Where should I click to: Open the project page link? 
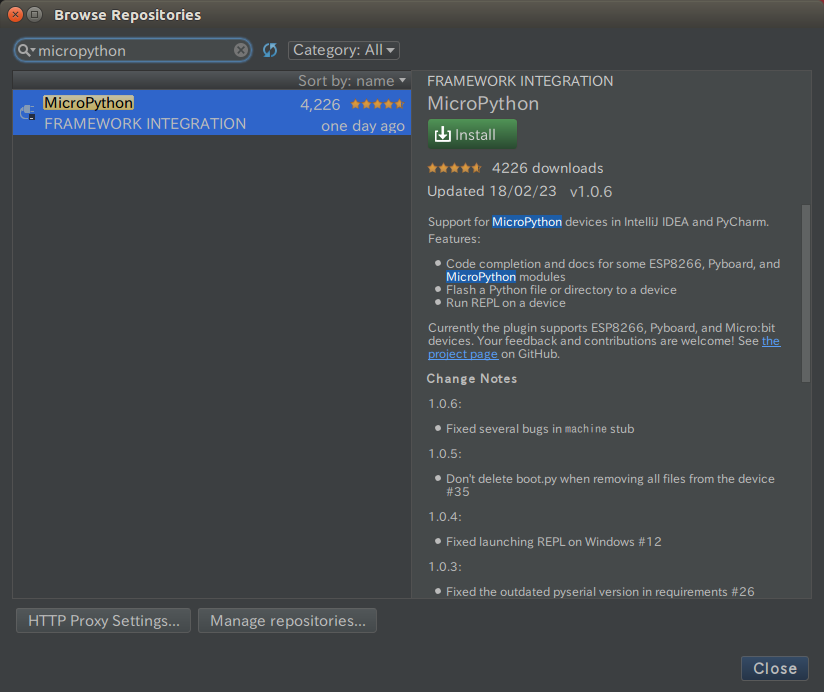603,347
